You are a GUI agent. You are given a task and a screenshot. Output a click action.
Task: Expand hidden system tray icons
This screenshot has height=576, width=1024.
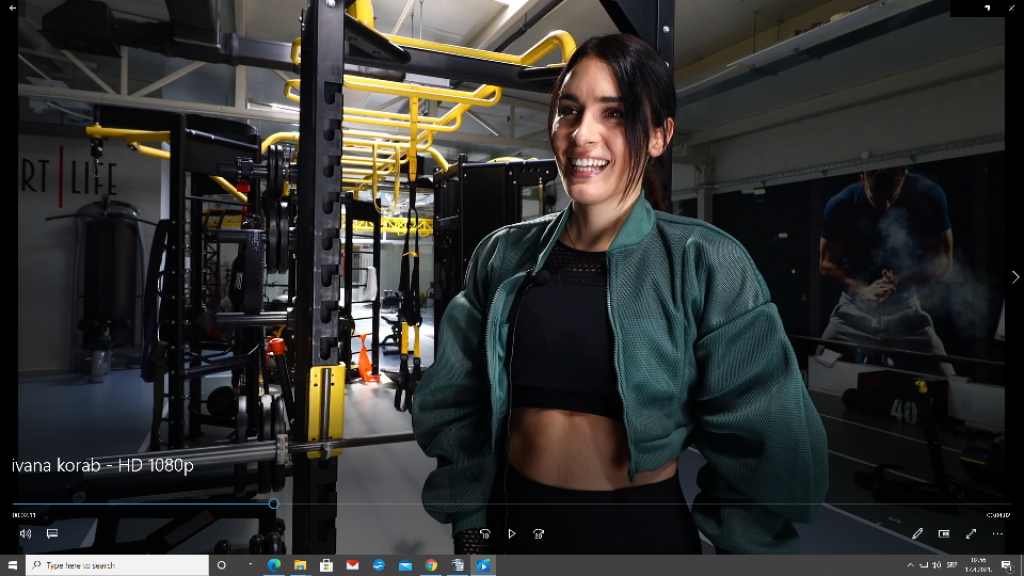[x=910, y=565]
